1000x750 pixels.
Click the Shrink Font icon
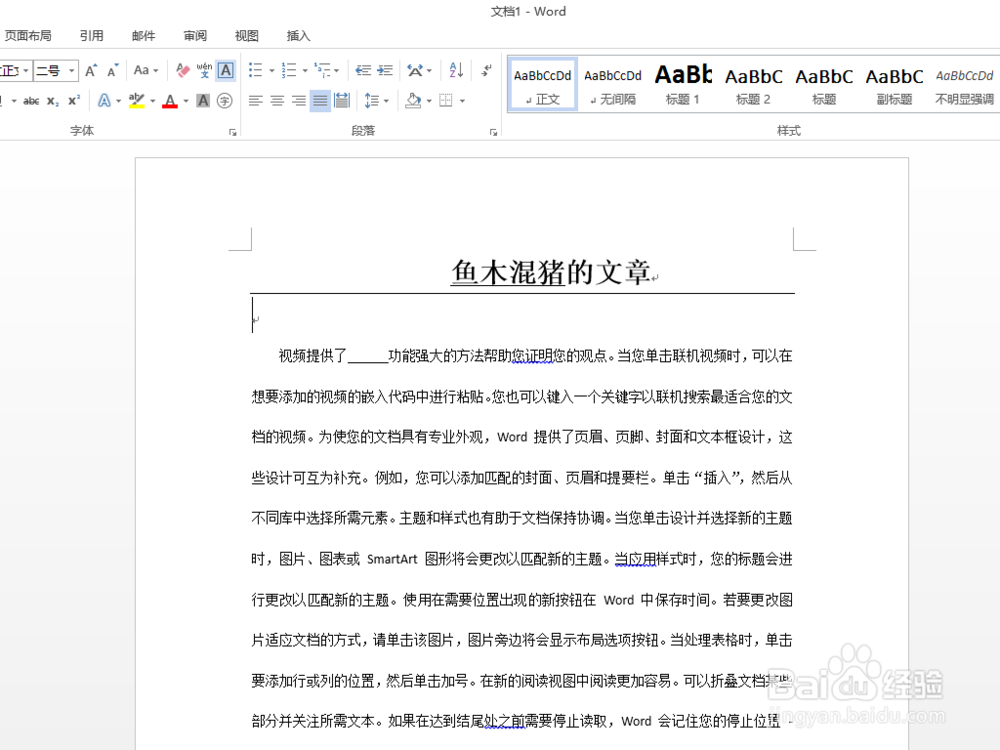pyautogui.click(x=112, y=70)
